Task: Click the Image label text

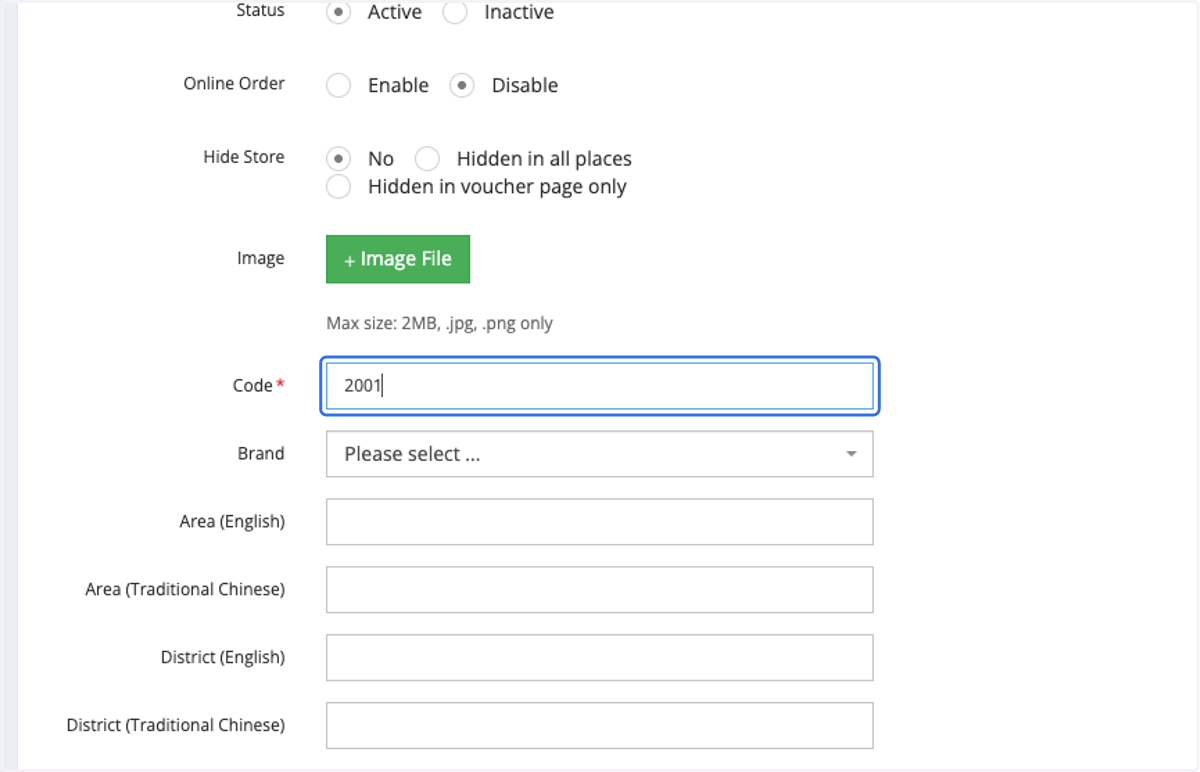Action: click(x=261, y=258)
